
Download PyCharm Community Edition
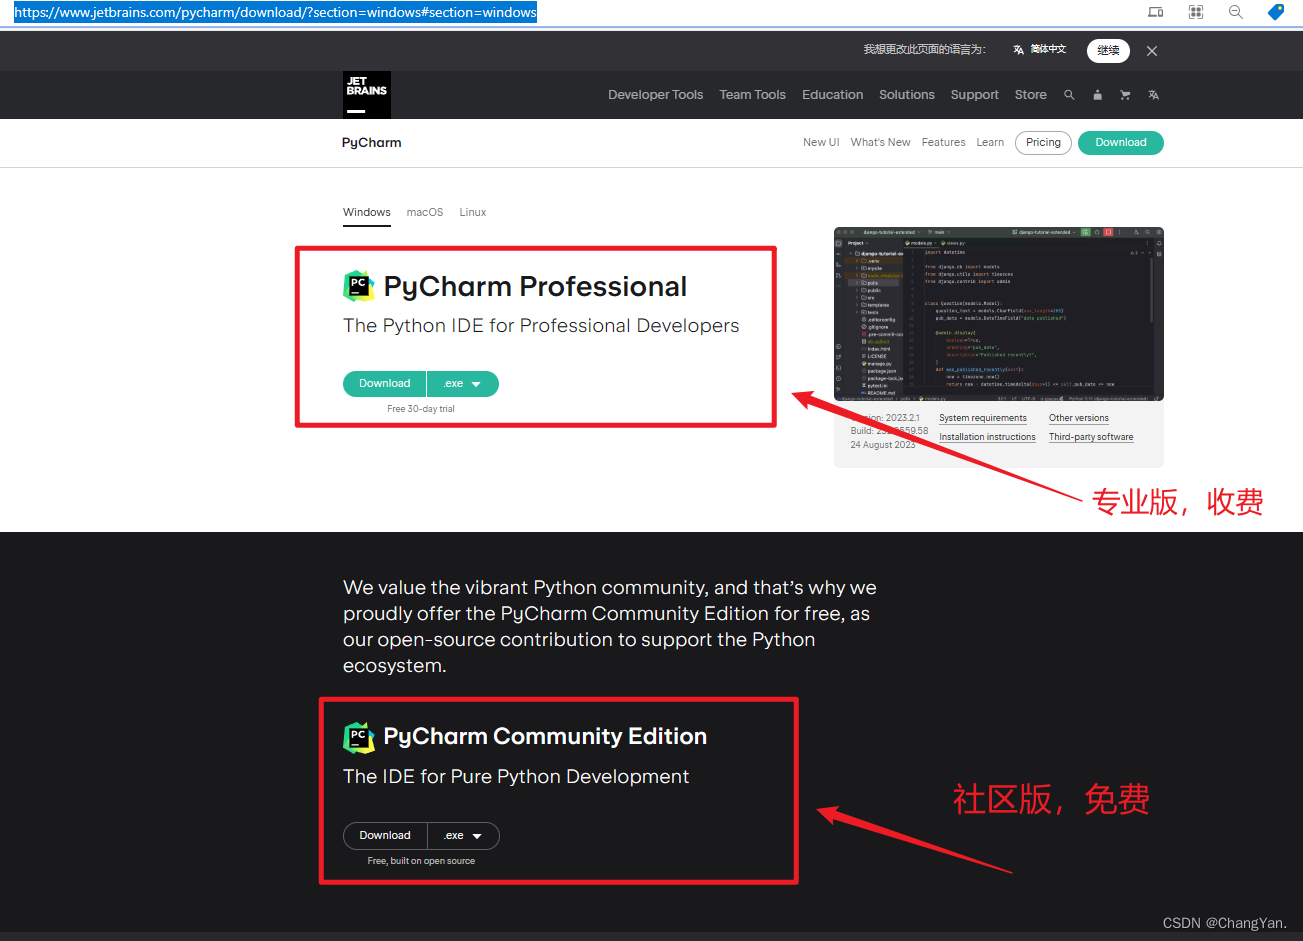385,836
